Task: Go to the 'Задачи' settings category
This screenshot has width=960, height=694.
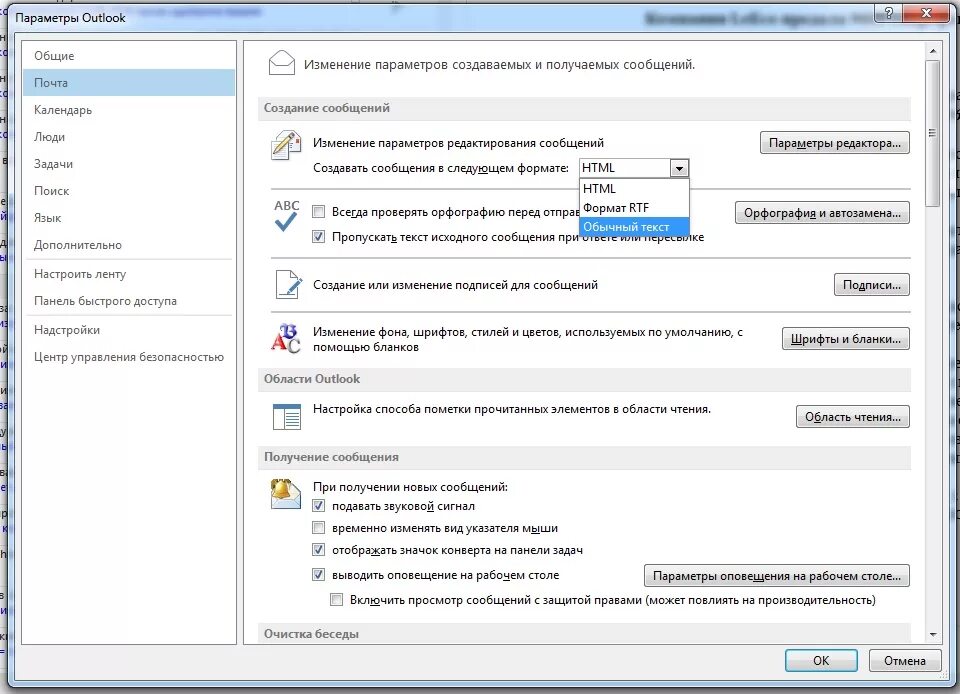Action: [129, 163]
